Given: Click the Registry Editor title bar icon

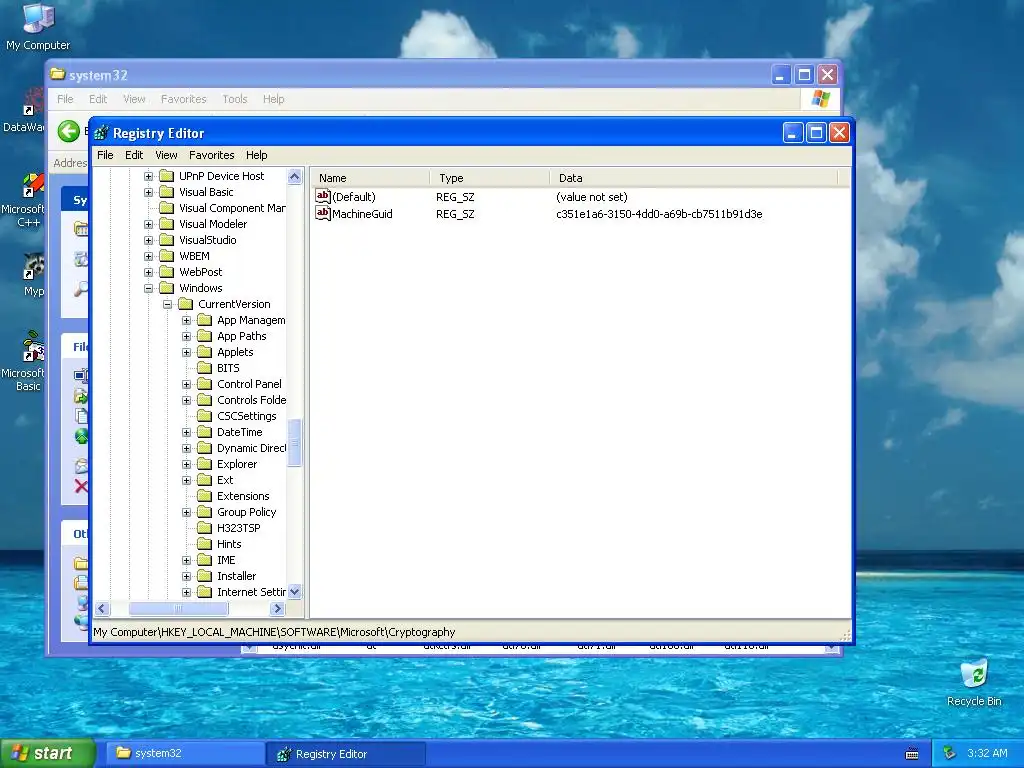Looking at the screenshot, I should pos(101,133).
